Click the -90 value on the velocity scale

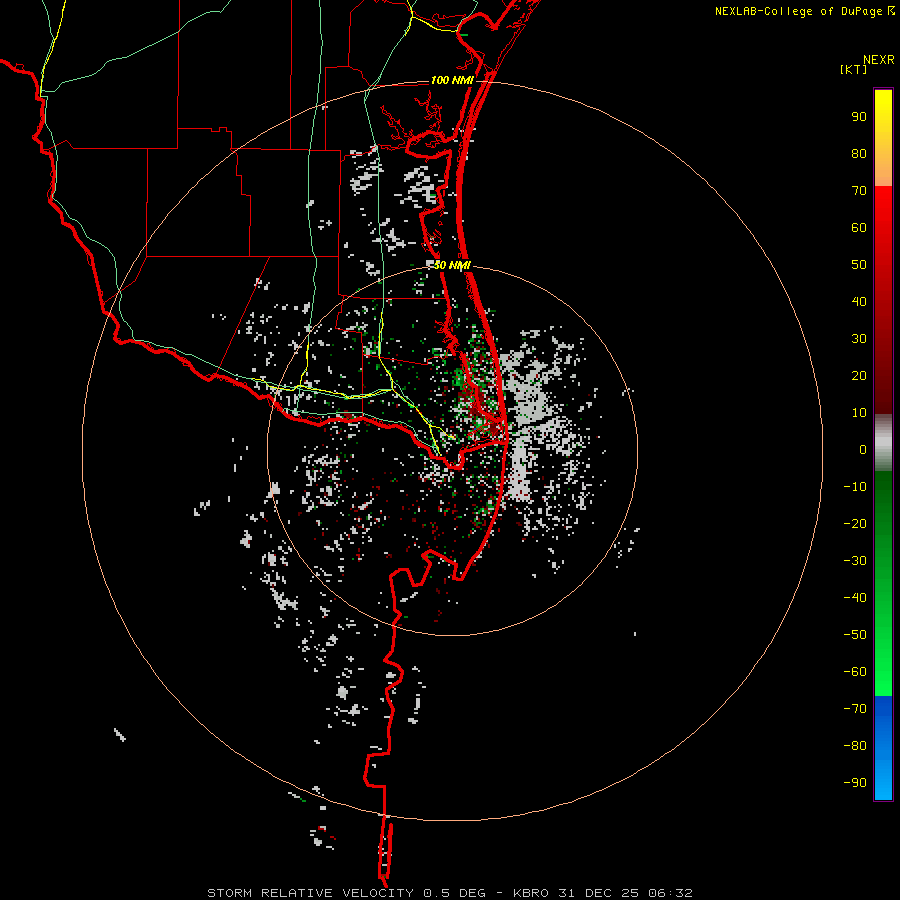tap(855, 783)
